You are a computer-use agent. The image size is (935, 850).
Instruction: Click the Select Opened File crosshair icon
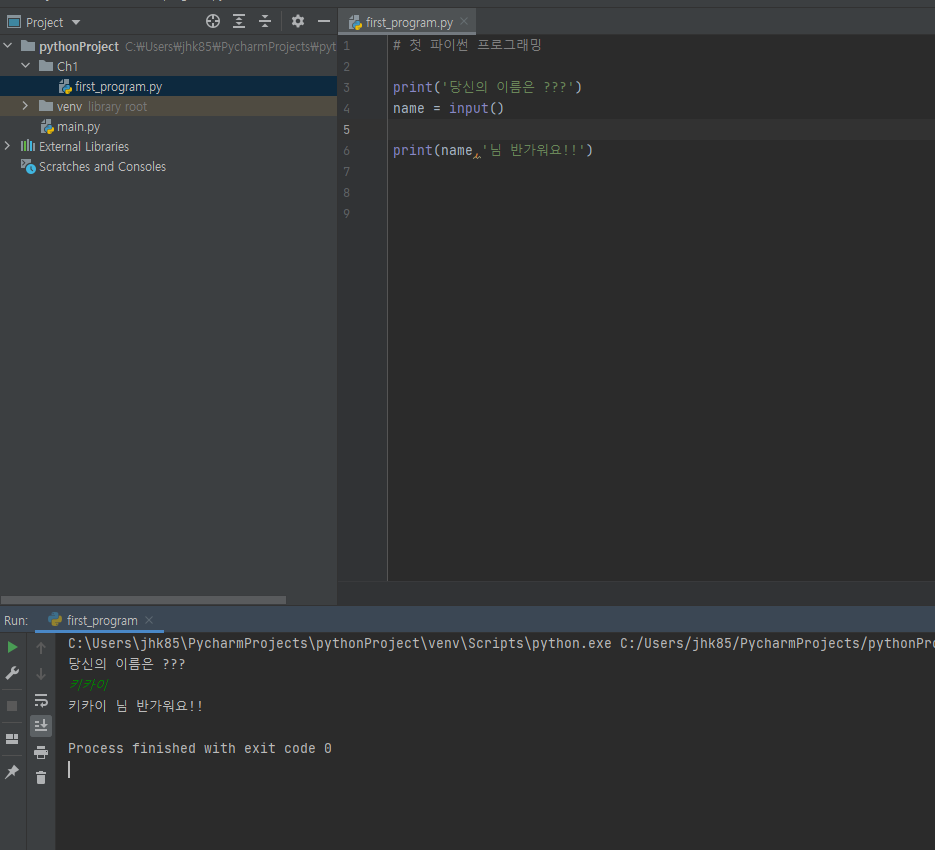tap(213, 22)
